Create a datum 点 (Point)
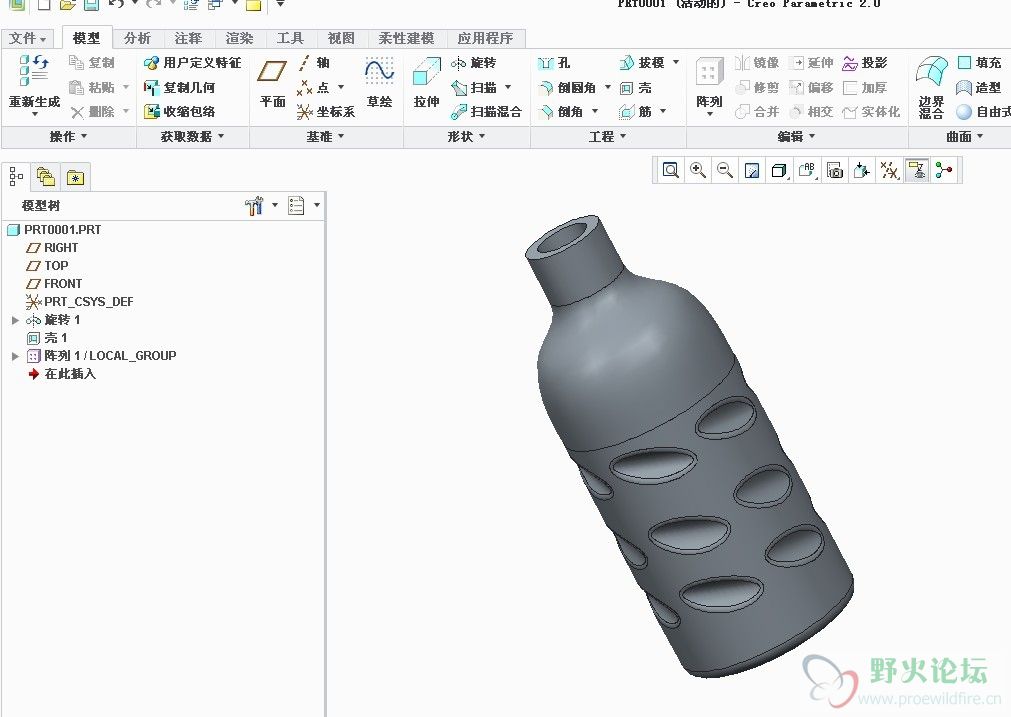Viewport: 1011px width, 717px height. [315, 87]
